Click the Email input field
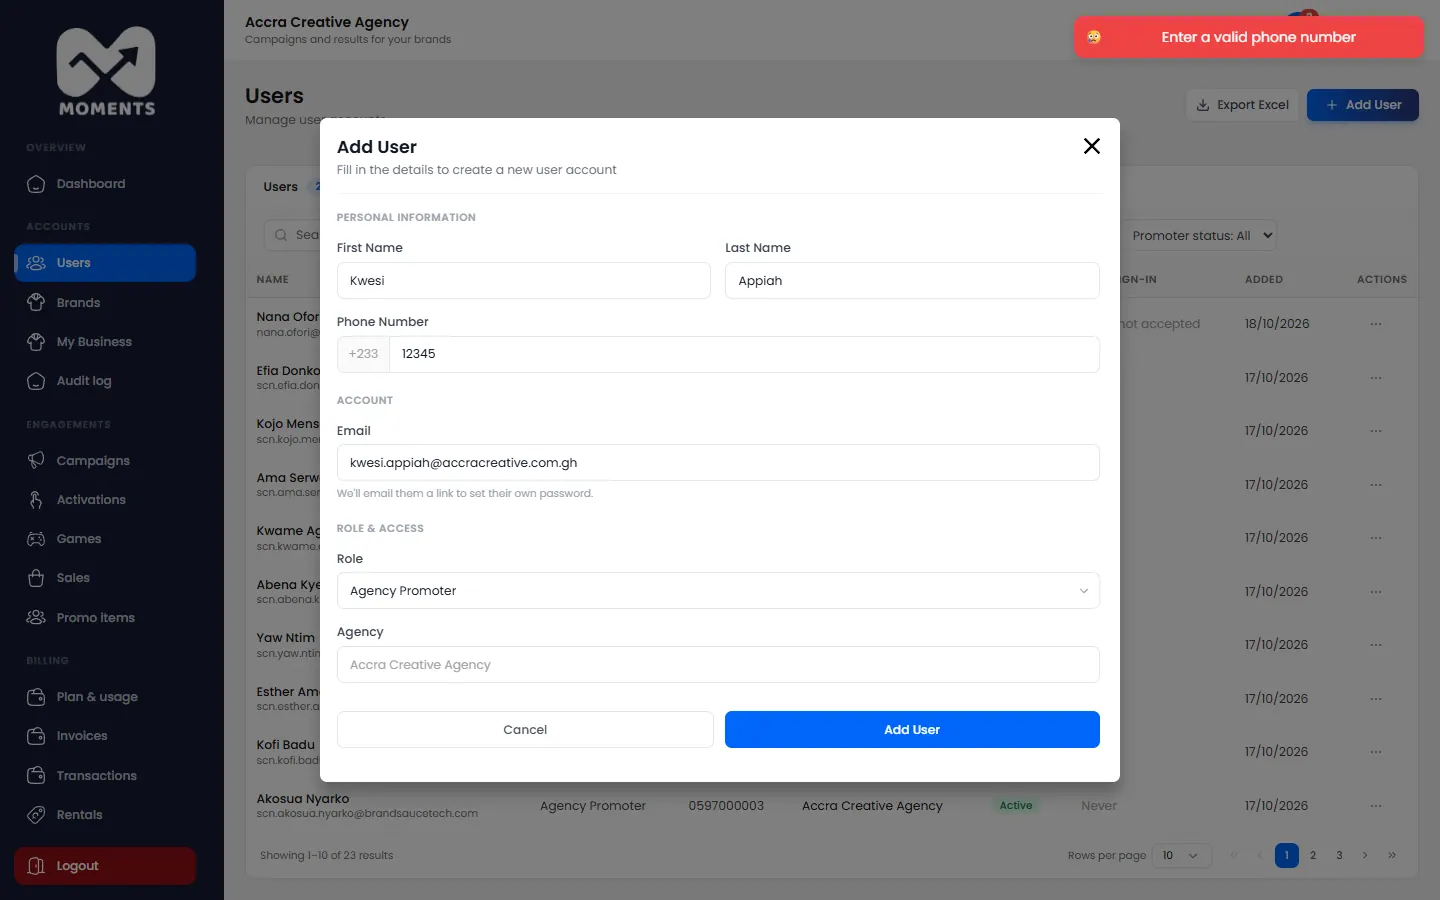Screen dimensions: 1440x900 718,463
